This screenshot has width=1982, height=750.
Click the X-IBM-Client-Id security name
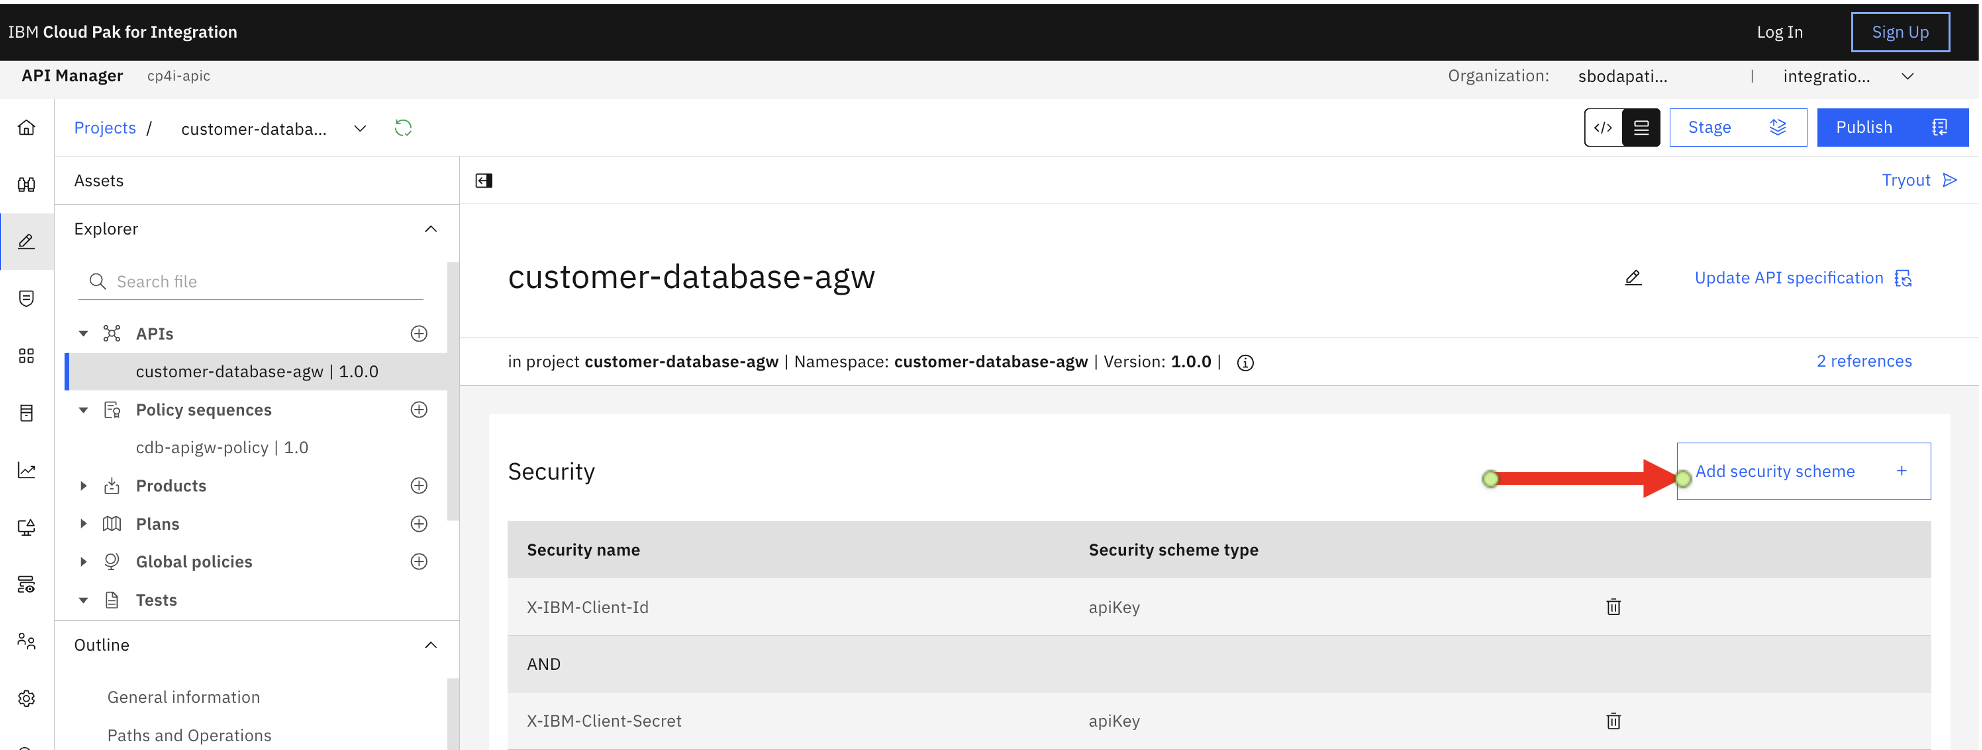[x=588, y=607]
